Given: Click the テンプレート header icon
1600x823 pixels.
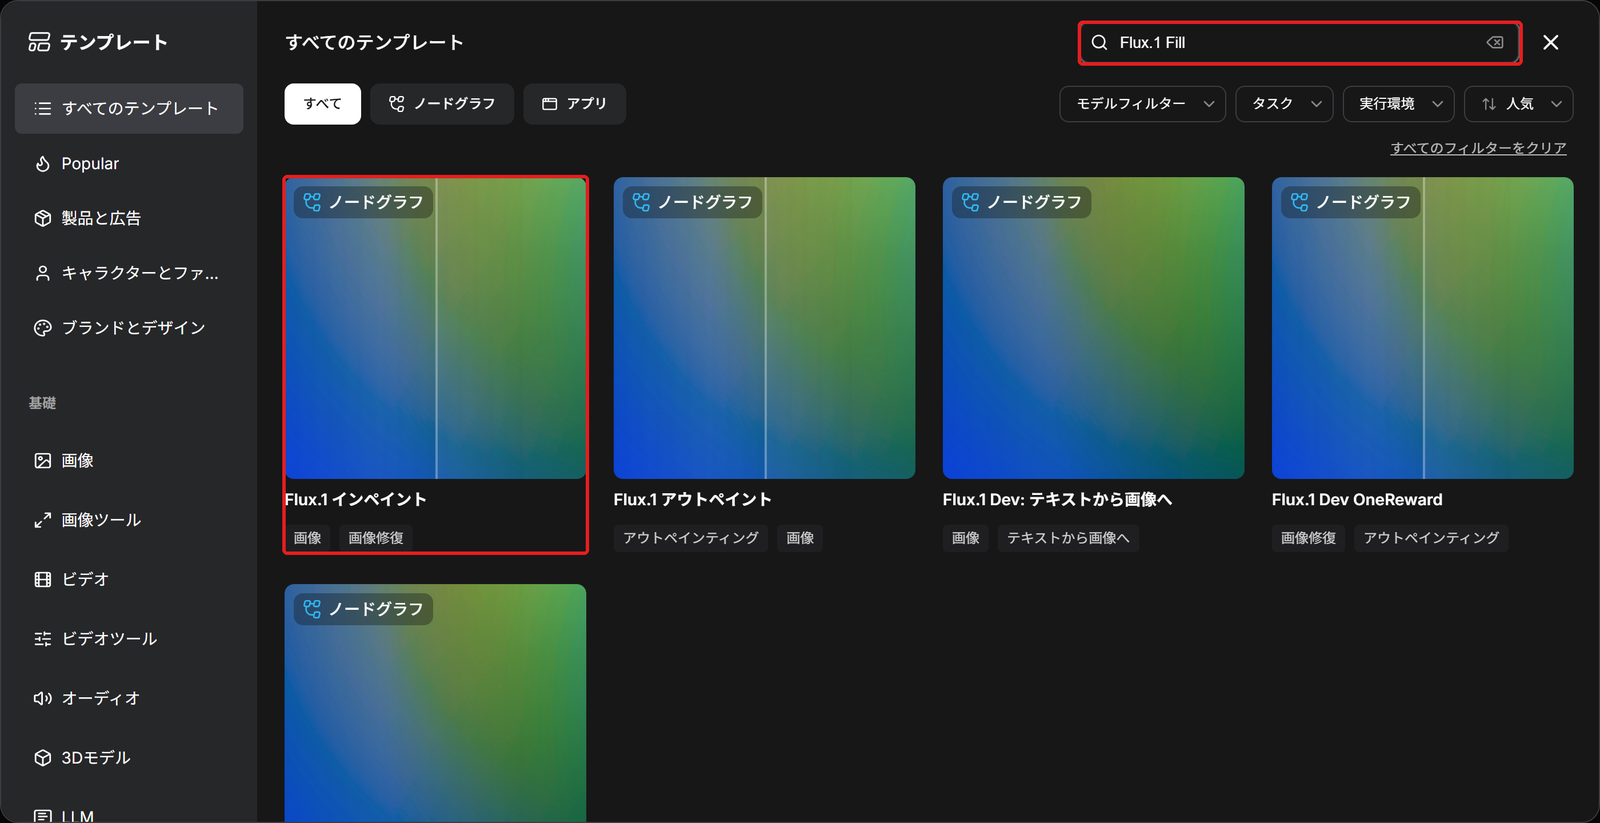Looking at the screenshot, I should (x=39, y=42).
